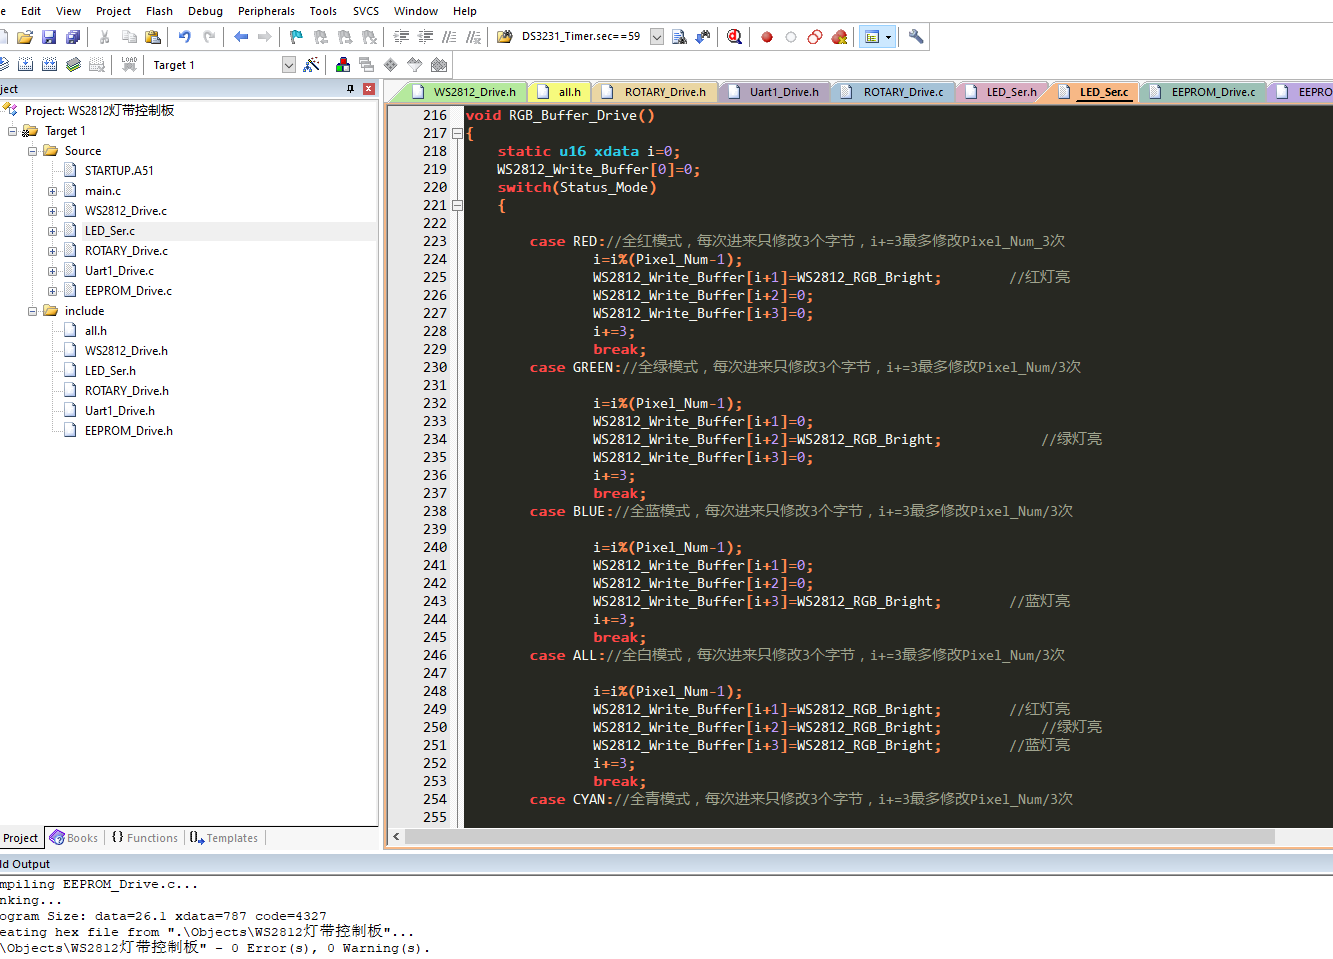Click the Download LOAD icon
Image resolution: width=1333 pixels, height=959 pixels.
(129, 65)
